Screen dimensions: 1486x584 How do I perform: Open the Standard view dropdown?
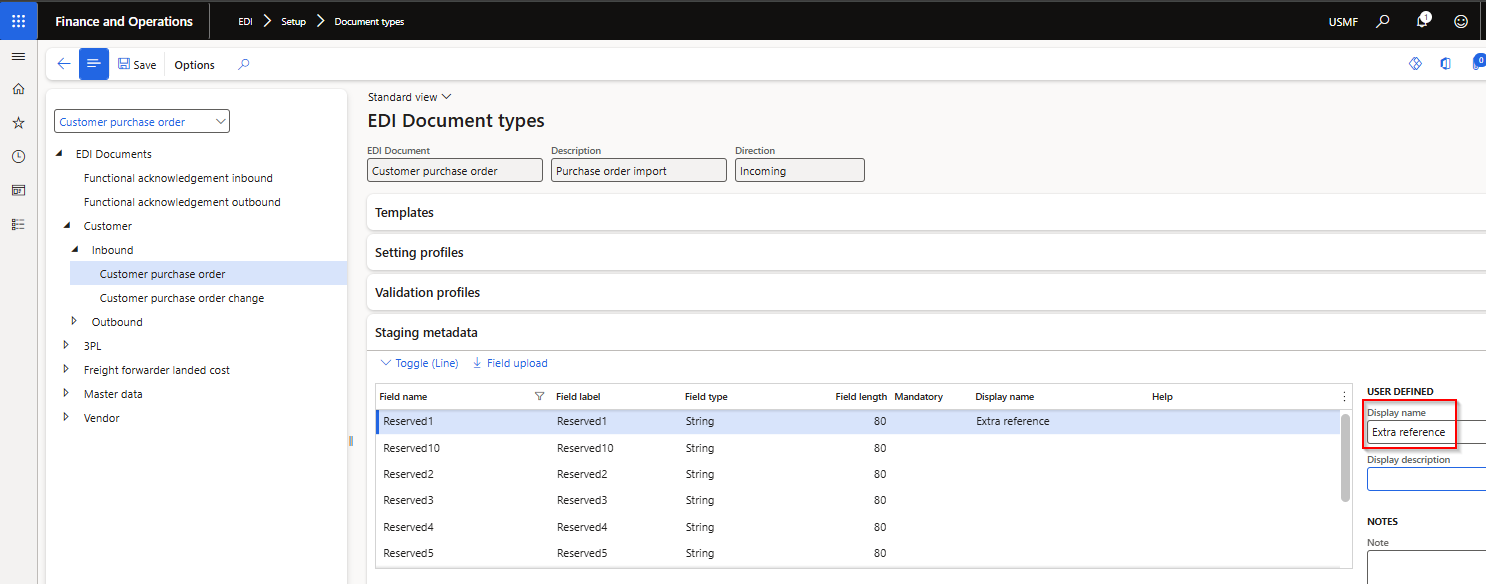tap(409, 96)
